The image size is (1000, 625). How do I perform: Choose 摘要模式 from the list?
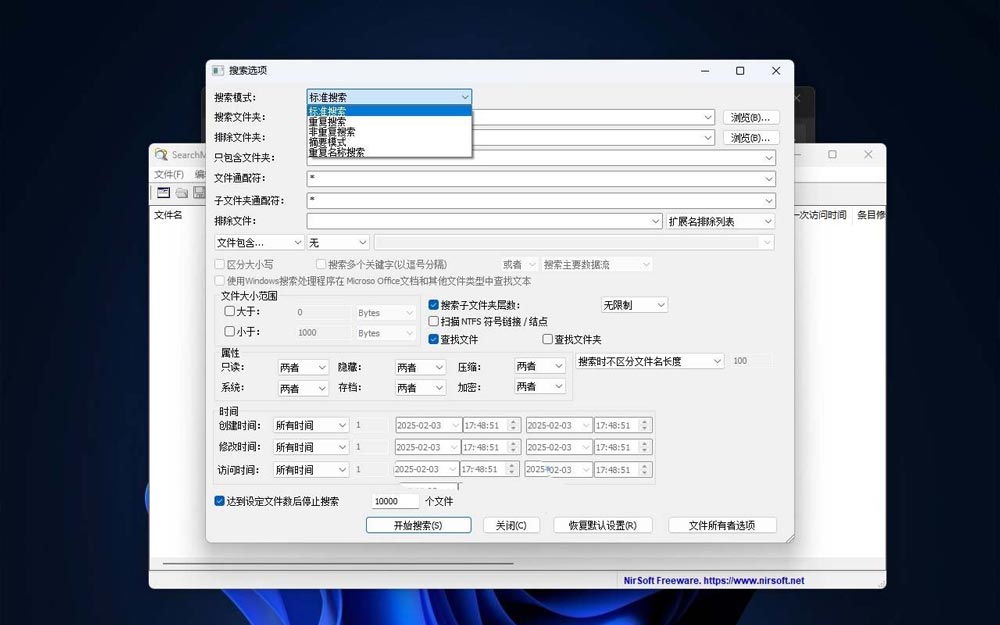point(389,142)
